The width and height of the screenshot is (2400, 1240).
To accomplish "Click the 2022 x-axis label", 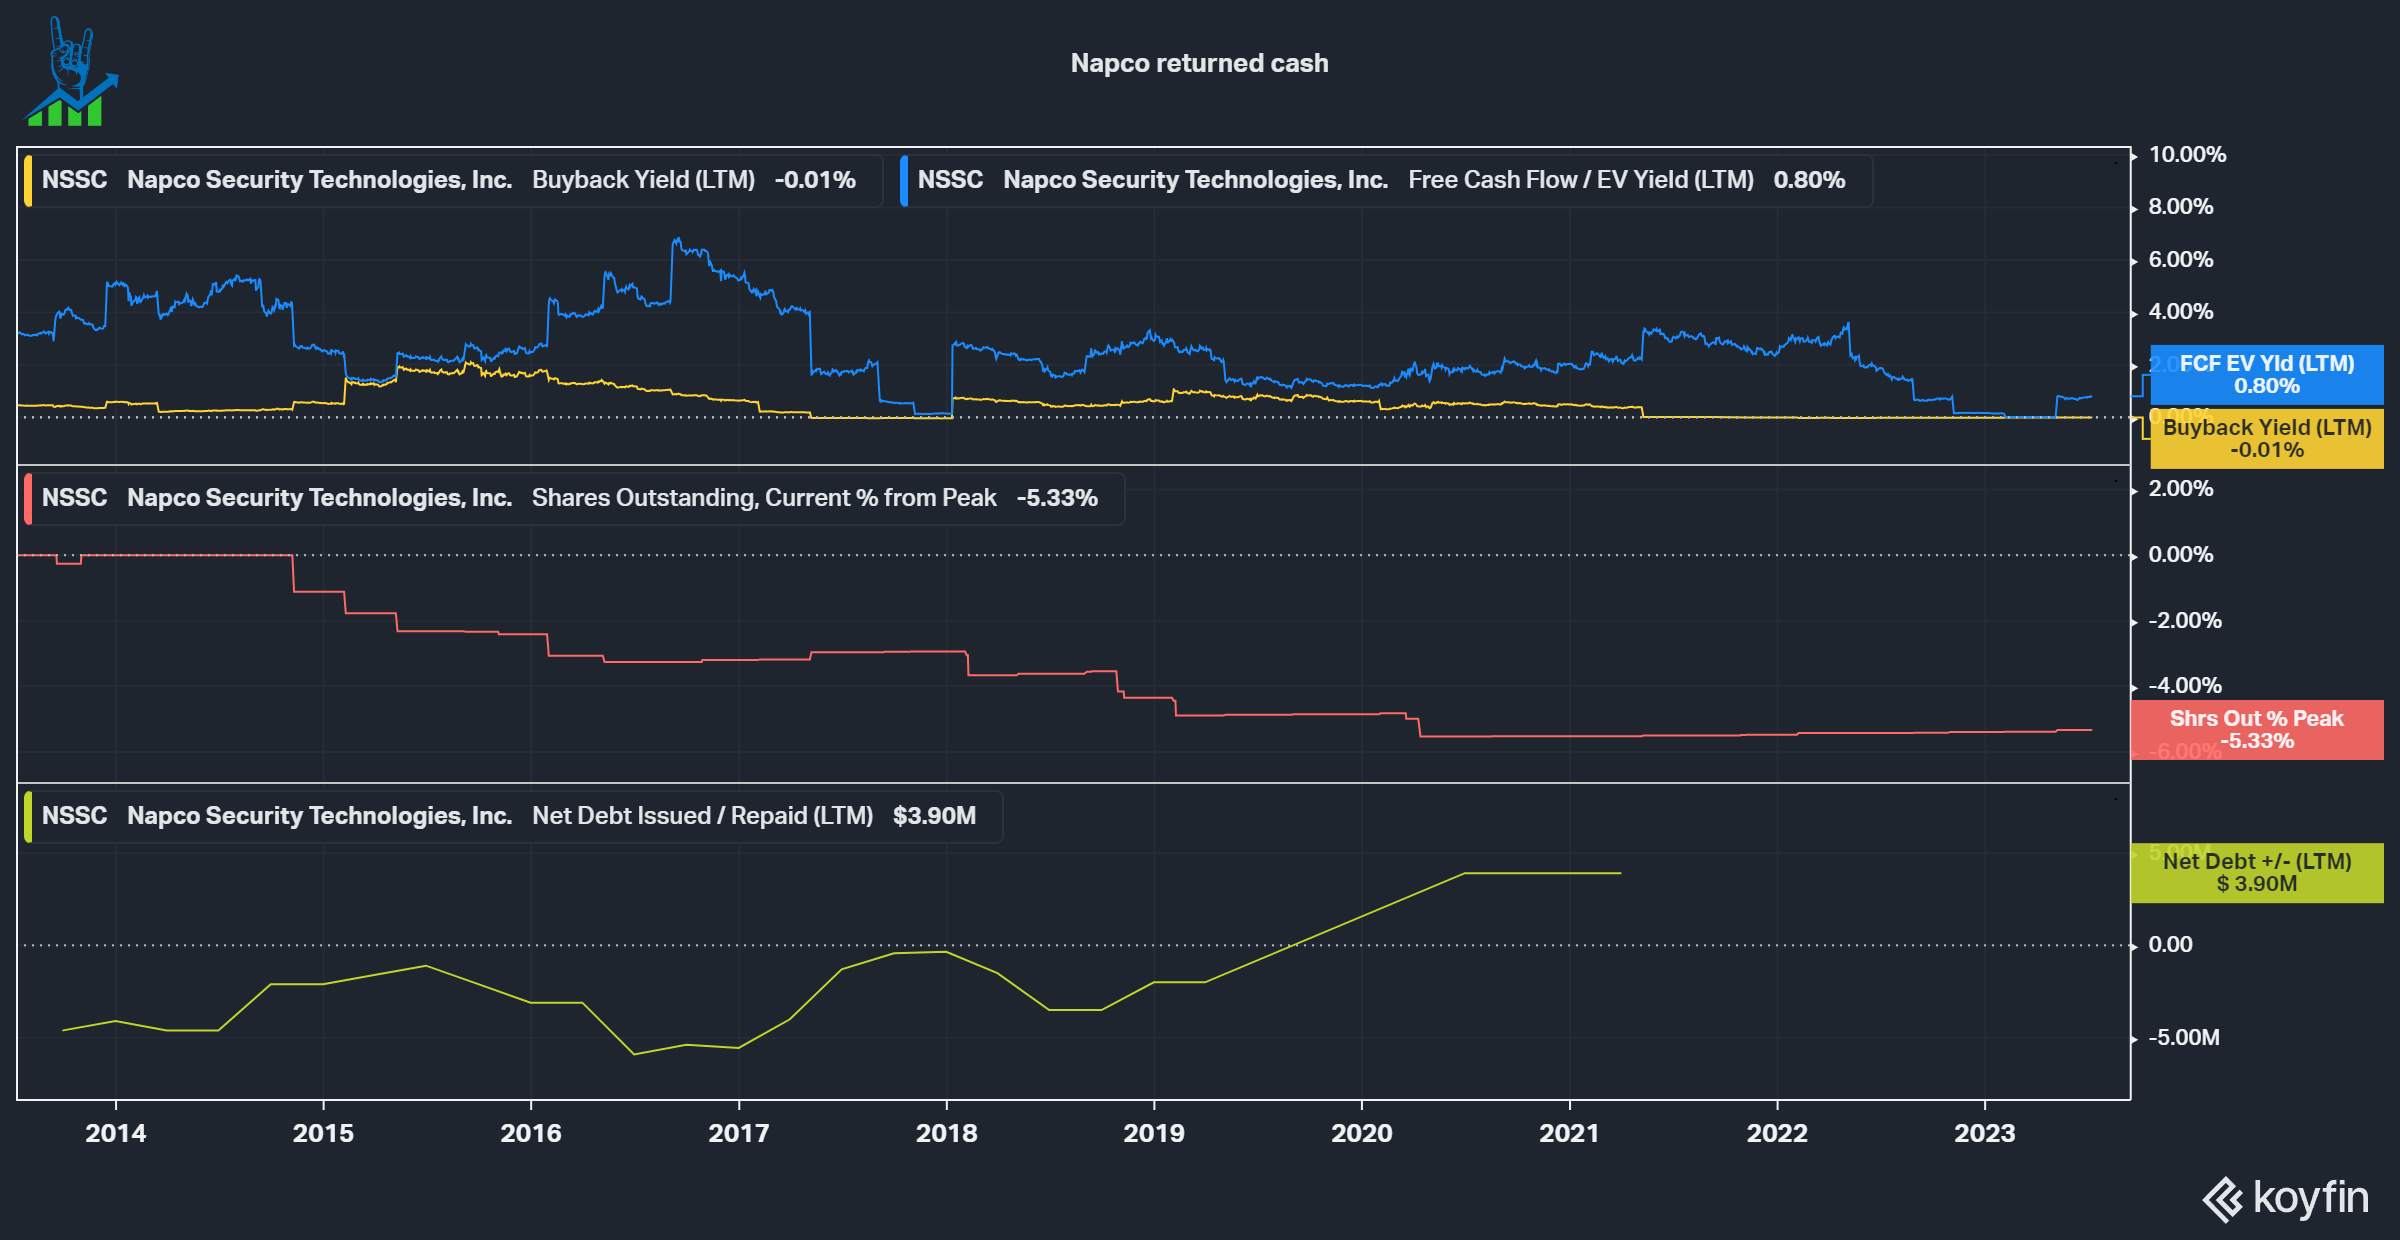I will point(1777,1133).
